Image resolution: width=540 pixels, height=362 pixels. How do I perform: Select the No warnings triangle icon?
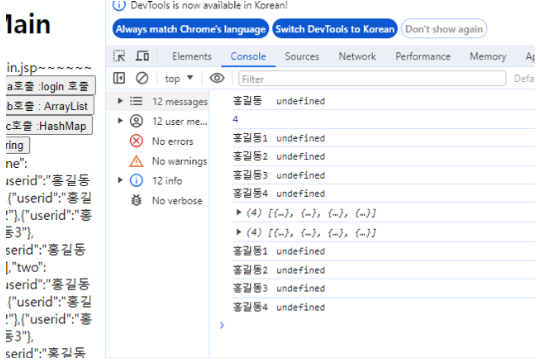[x=136, y=161]
